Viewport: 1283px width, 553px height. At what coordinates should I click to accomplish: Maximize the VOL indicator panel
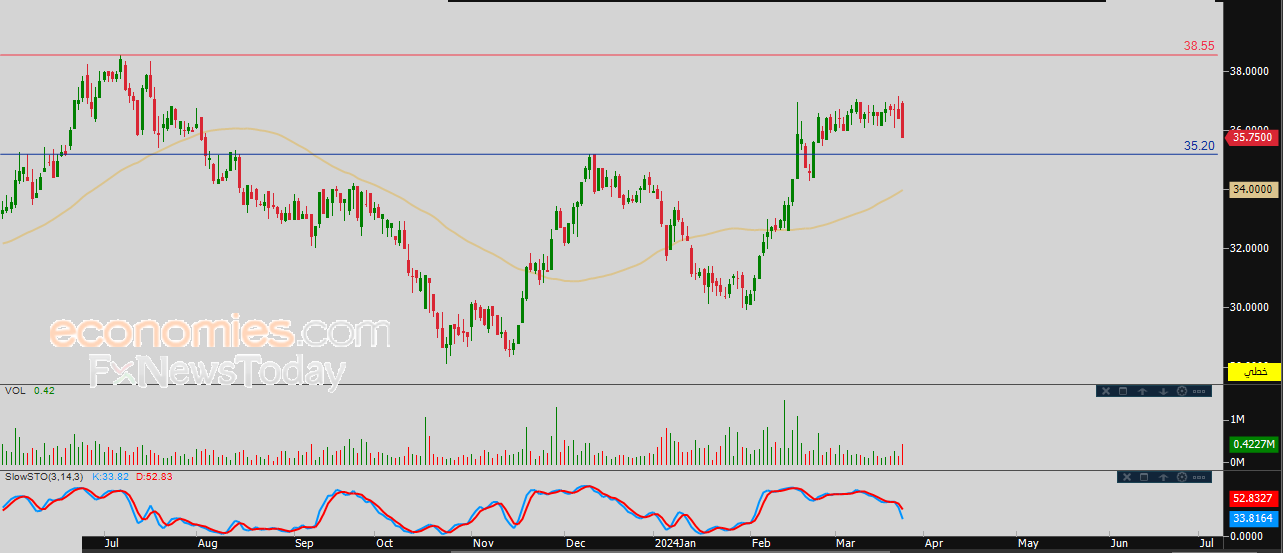coord(1123,391)
